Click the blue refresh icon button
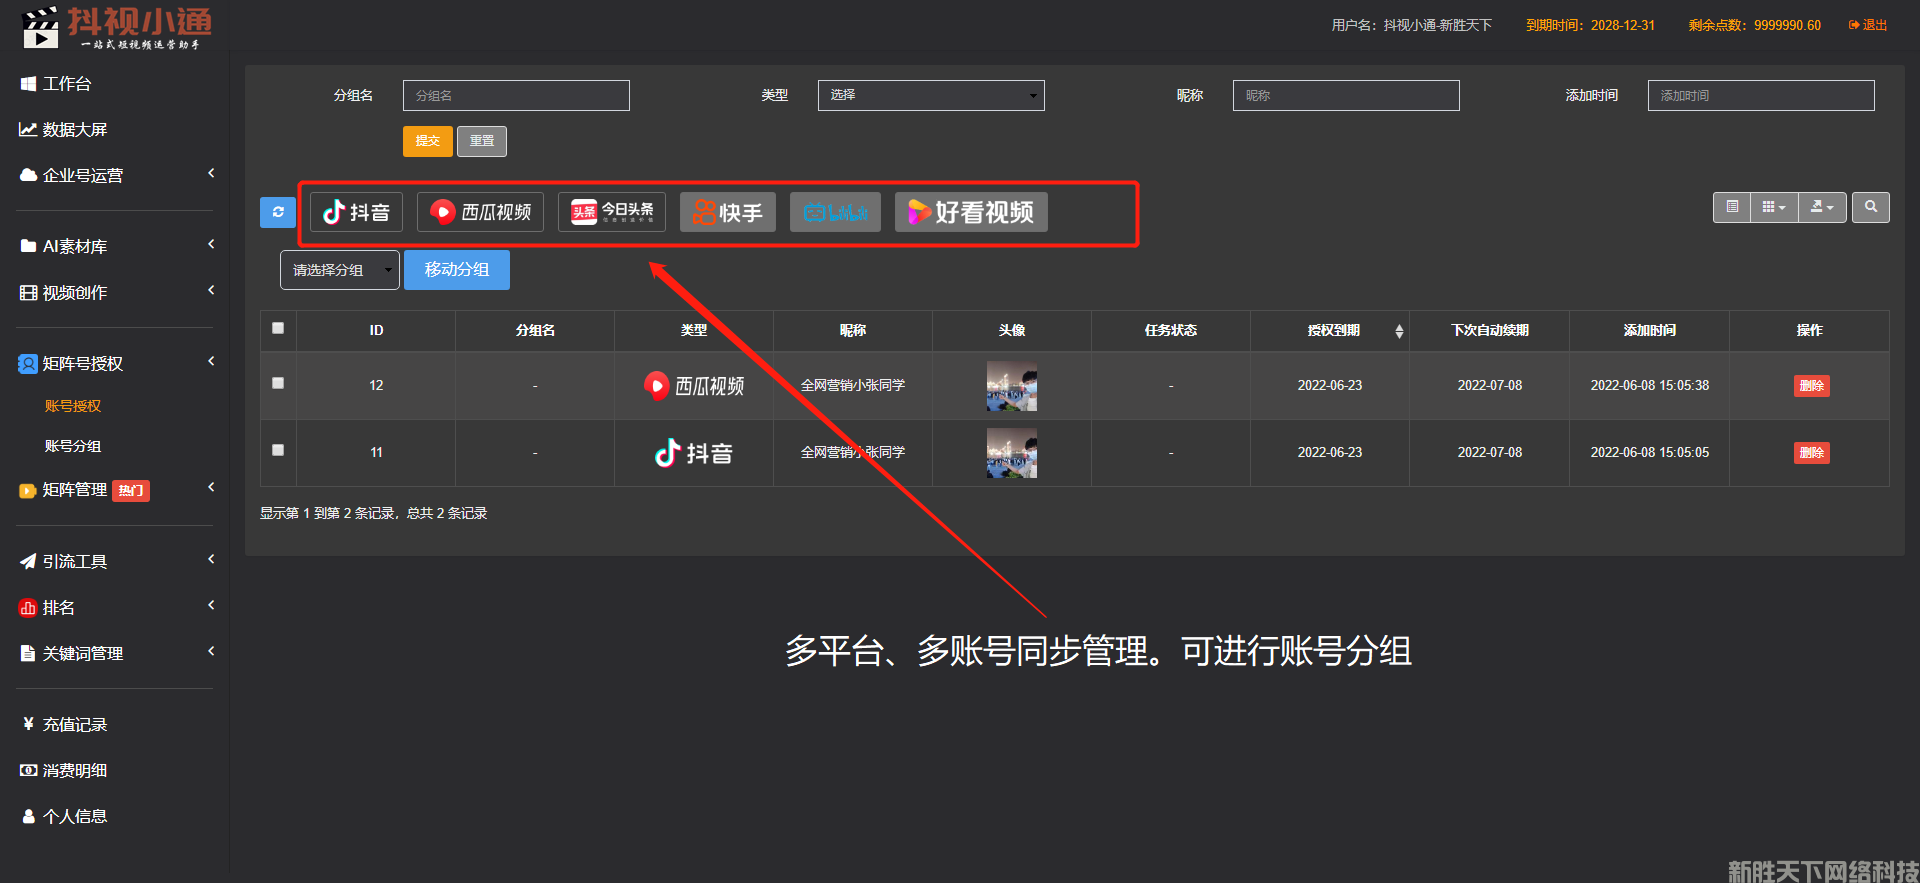The width and height of the screenshot is (1920, 883). click(277, 212)
